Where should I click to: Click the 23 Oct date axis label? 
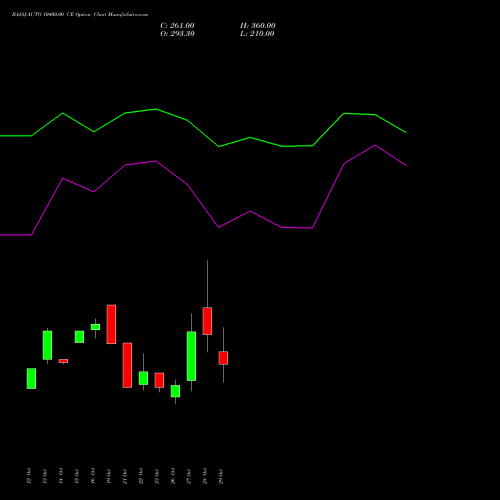pos(157,476)
